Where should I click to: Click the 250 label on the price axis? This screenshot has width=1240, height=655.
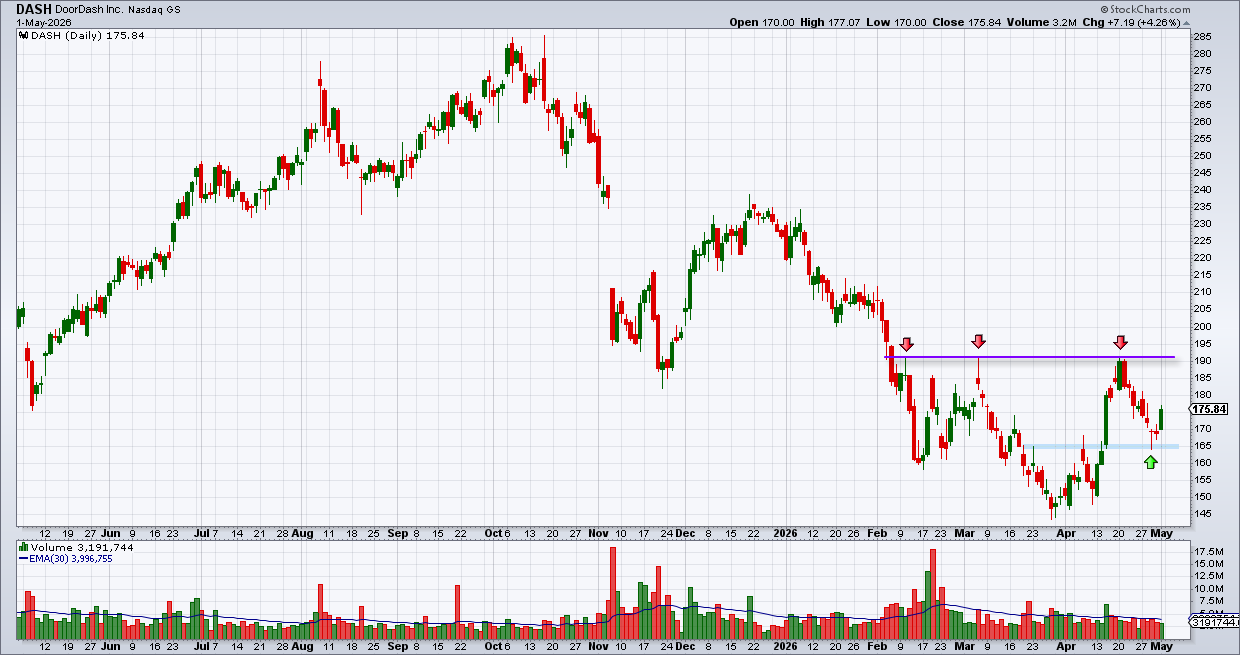(1202, 156)
